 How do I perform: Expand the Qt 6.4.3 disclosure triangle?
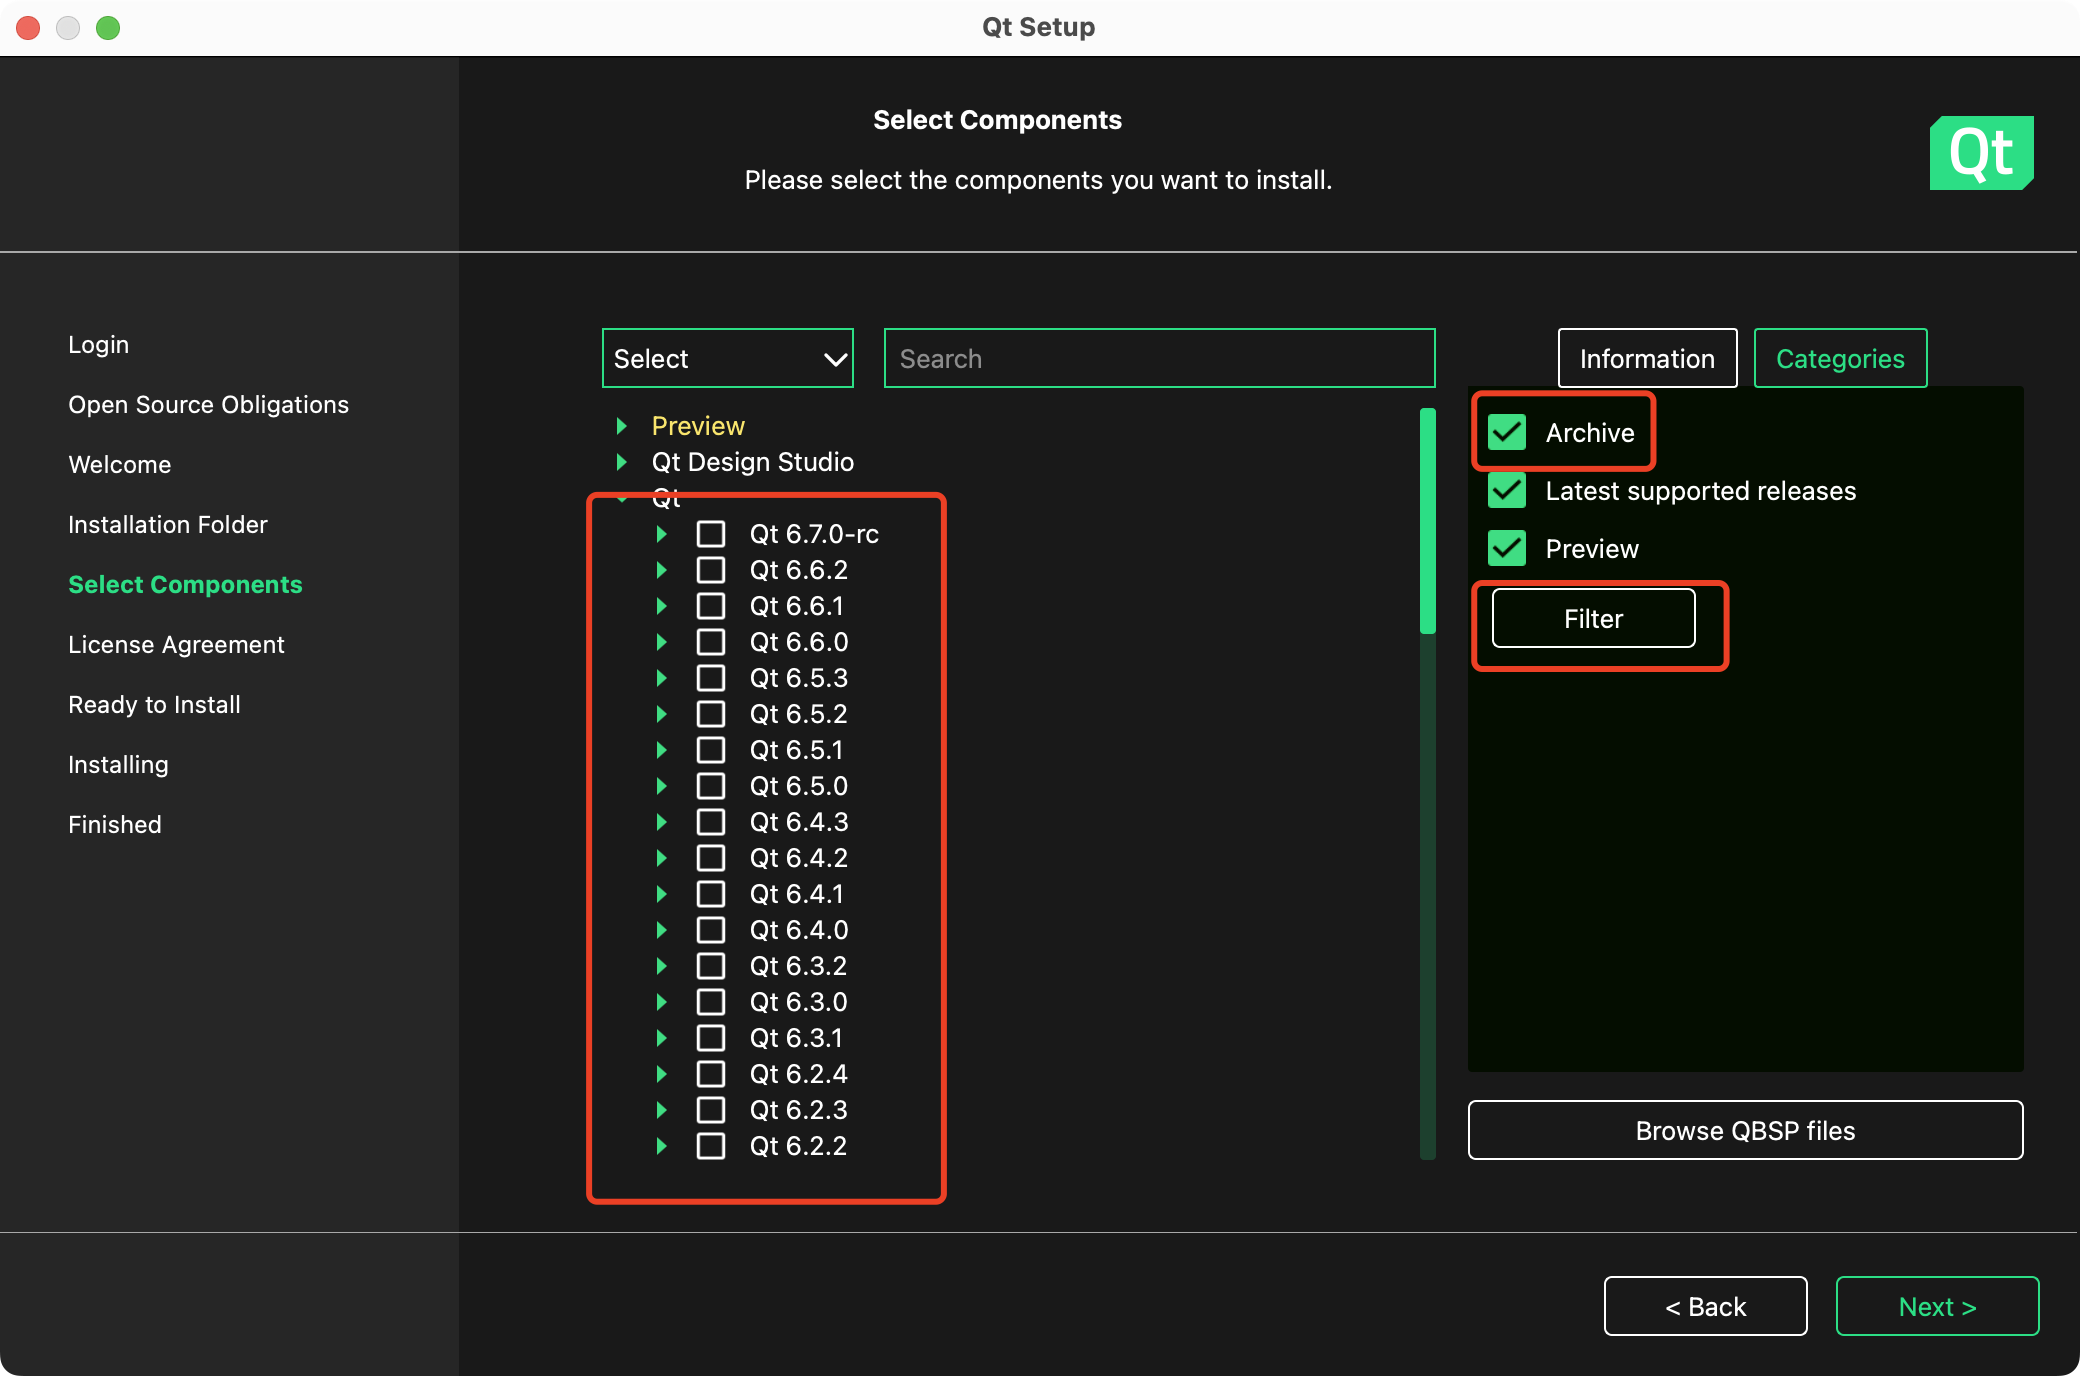click(x=661, y=822)
